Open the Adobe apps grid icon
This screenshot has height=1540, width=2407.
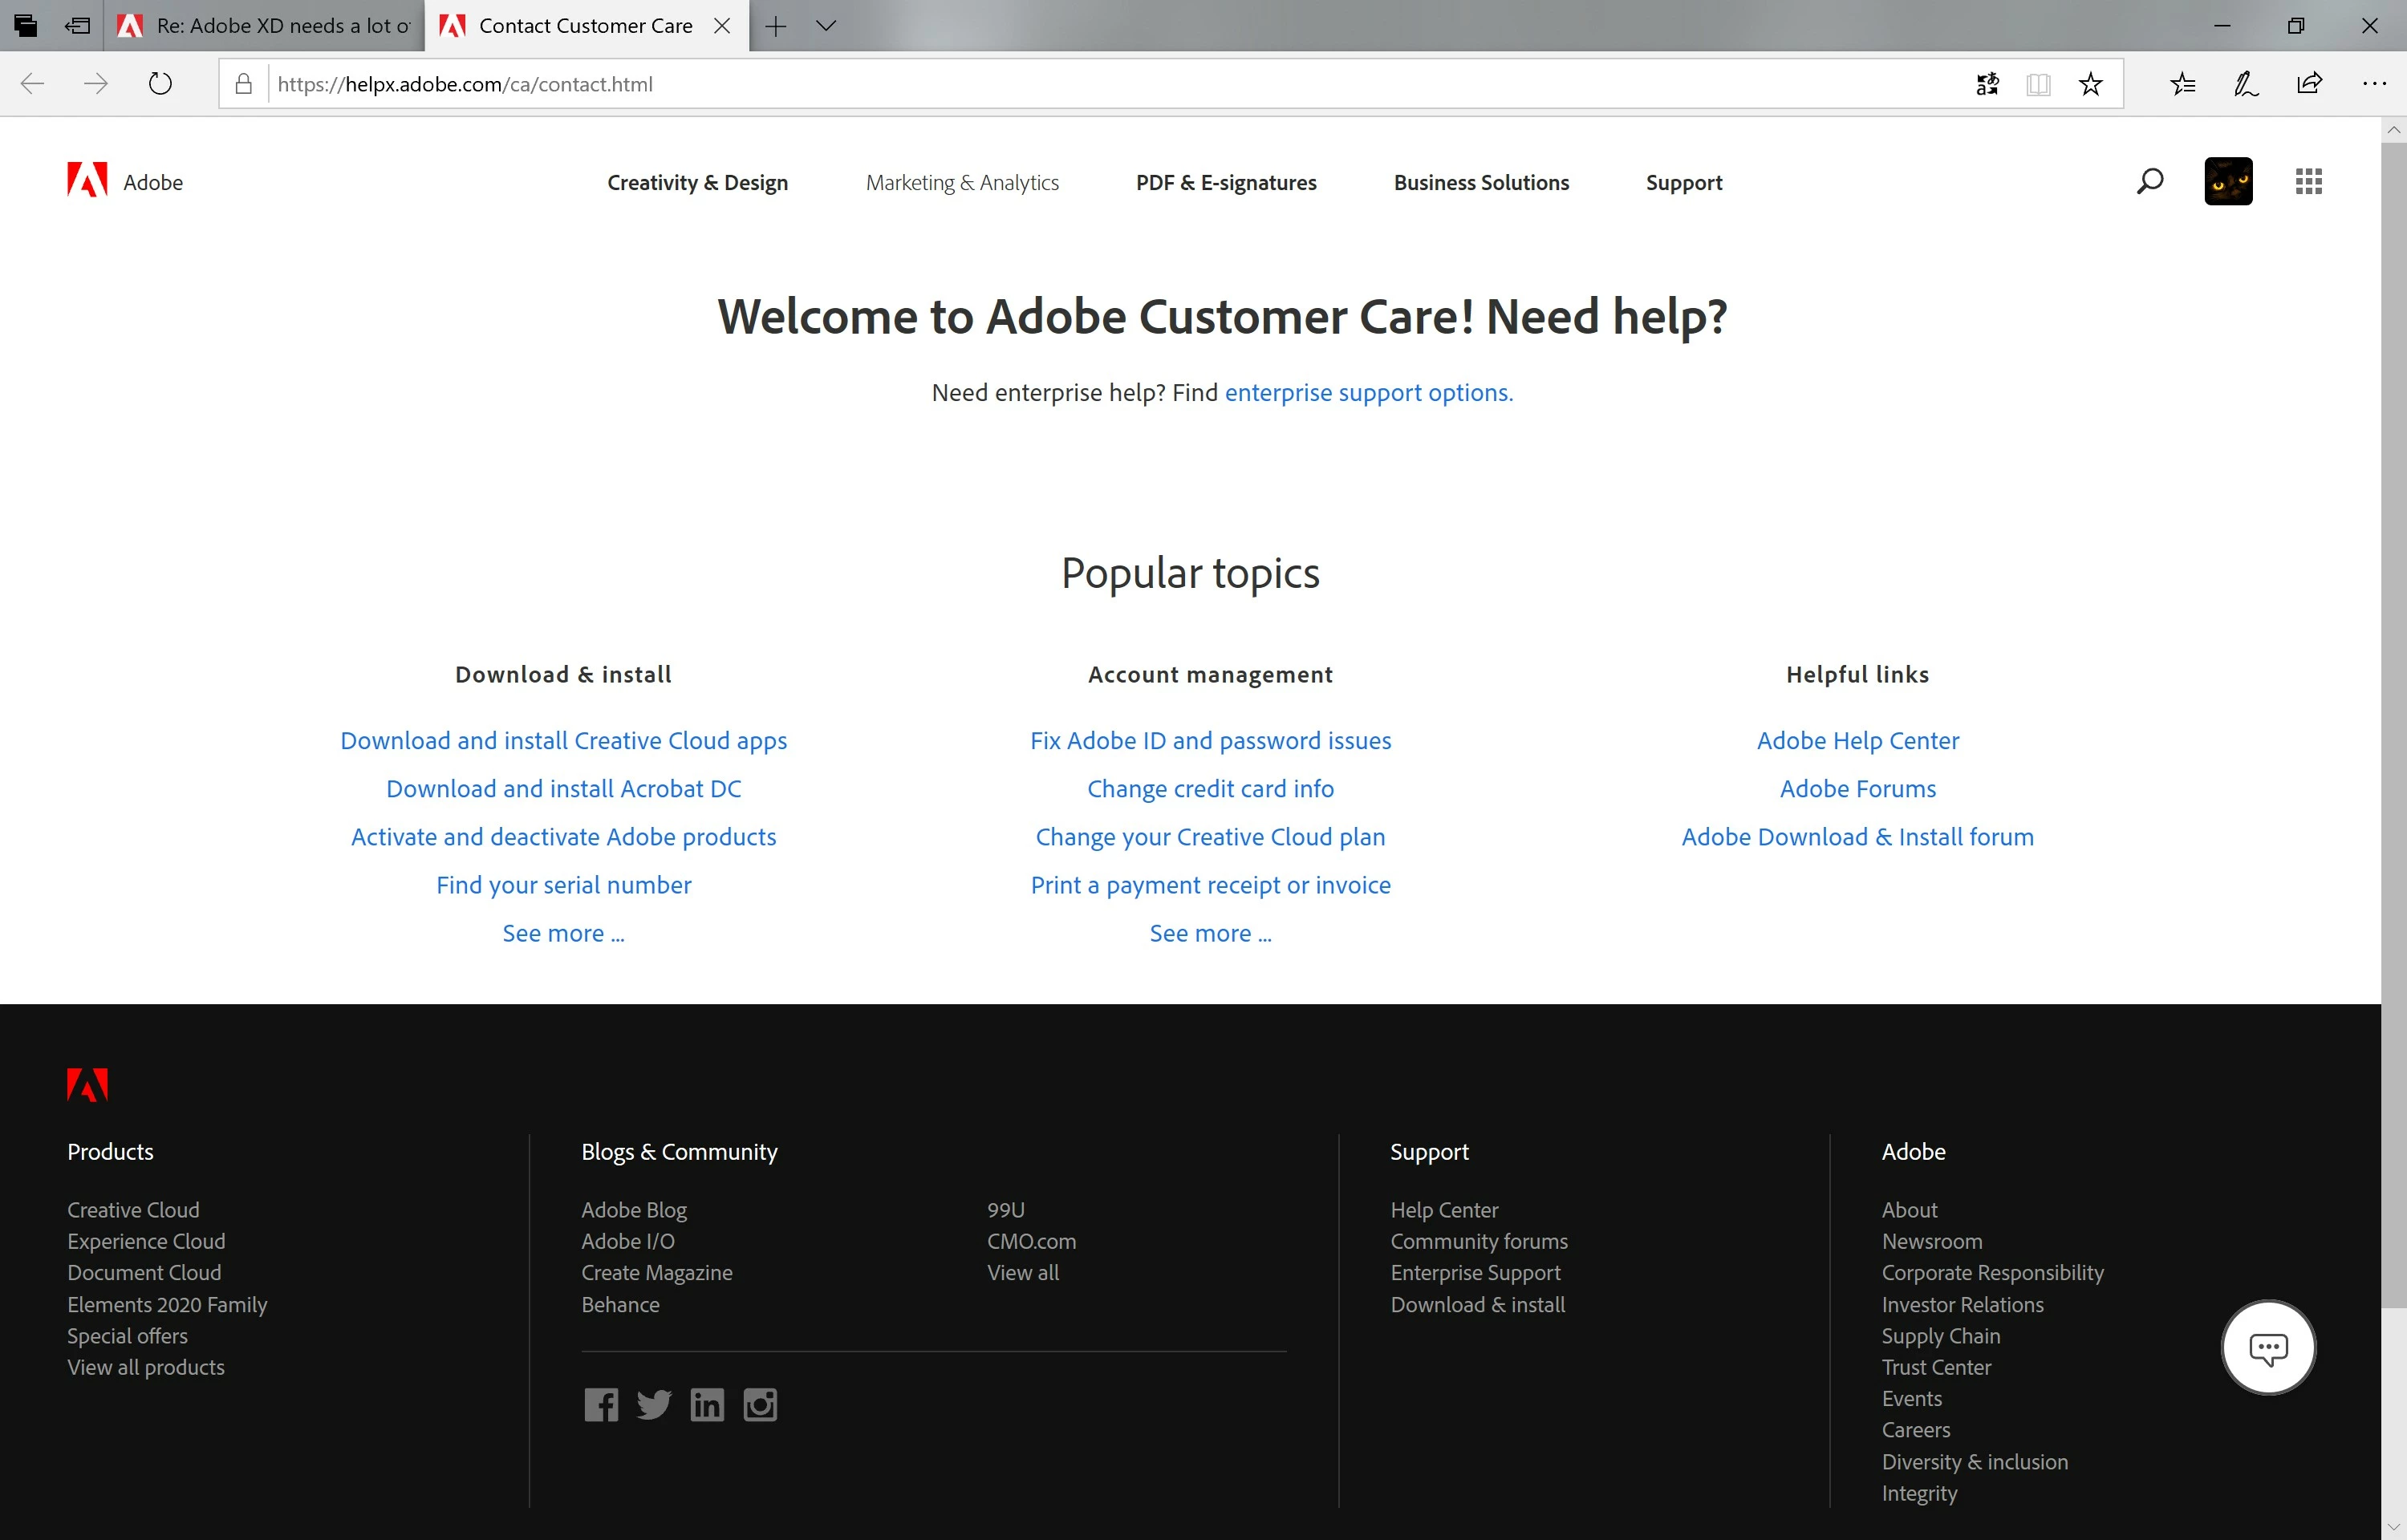point(2308,182)
